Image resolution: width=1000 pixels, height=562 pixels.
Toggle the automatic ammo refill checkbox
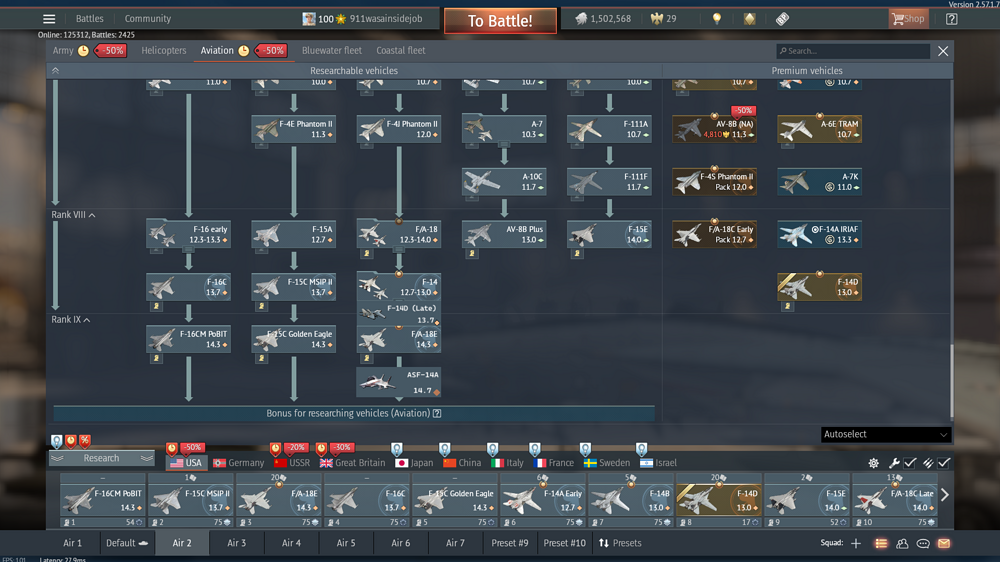tap(945, 463)
